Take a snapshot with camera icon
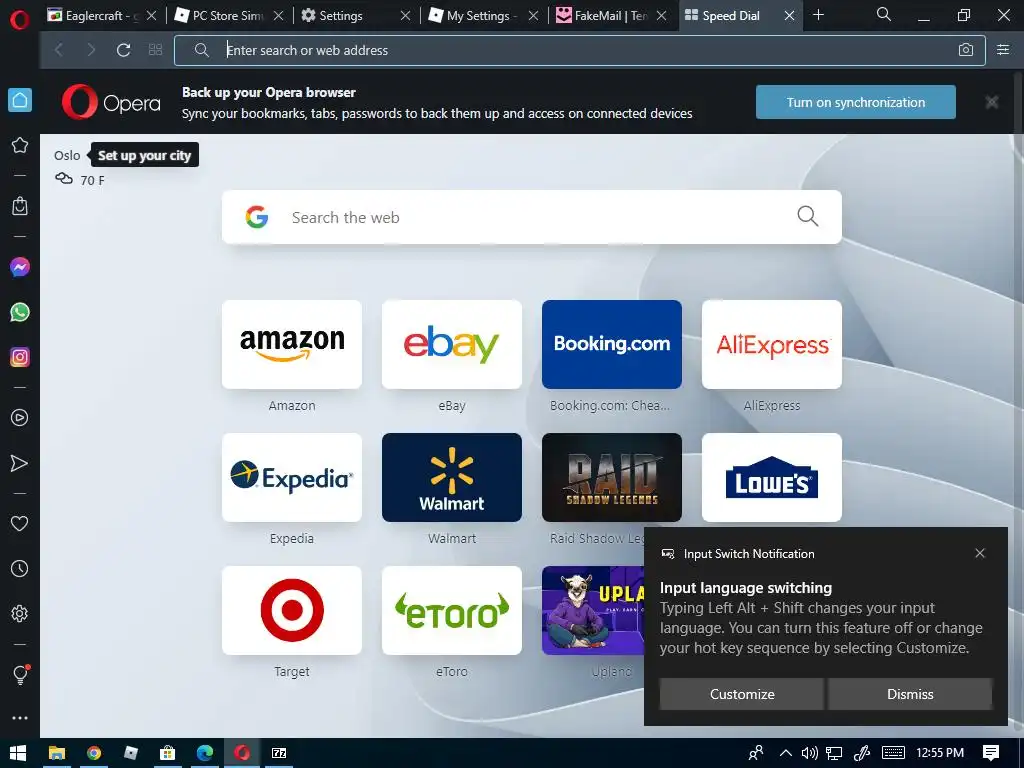This screenshot has width=1024, height=768. point(966,50)
